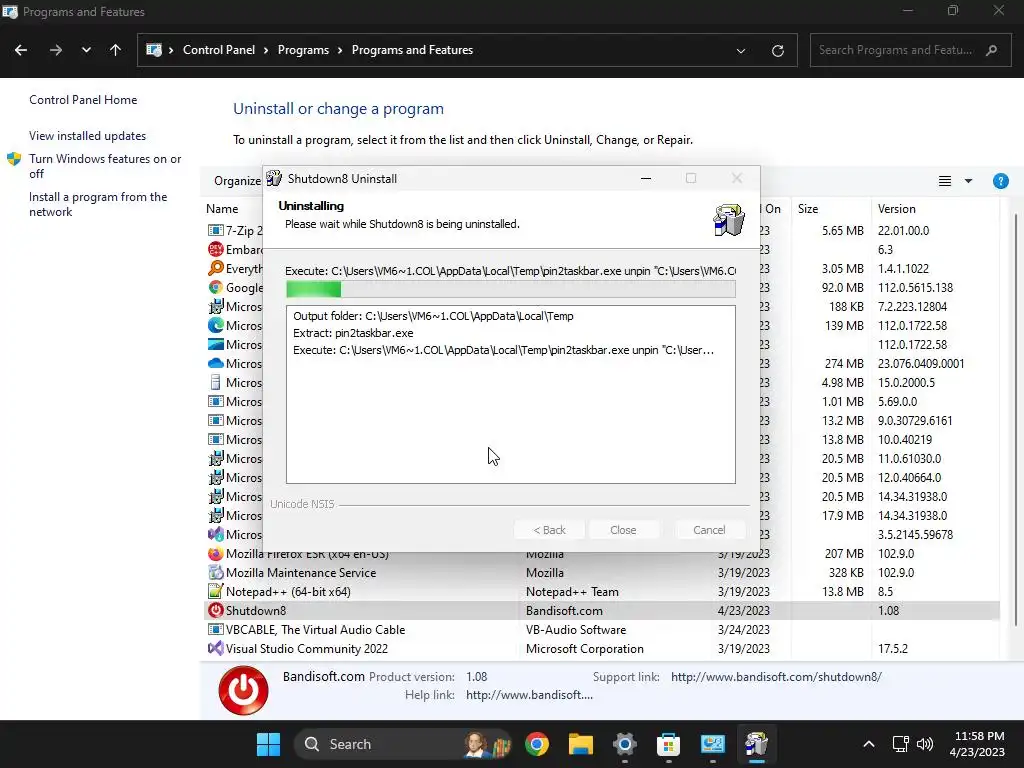Click the volume speaker tray icon
The image size is (1024, 768).
(x=925, y=744)
